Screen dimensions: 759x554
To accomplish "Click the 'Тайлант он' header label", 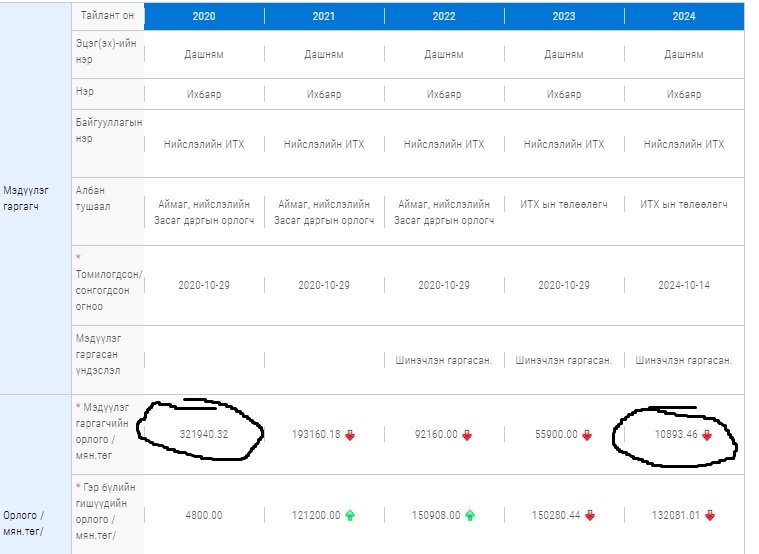I will [108, 17].
